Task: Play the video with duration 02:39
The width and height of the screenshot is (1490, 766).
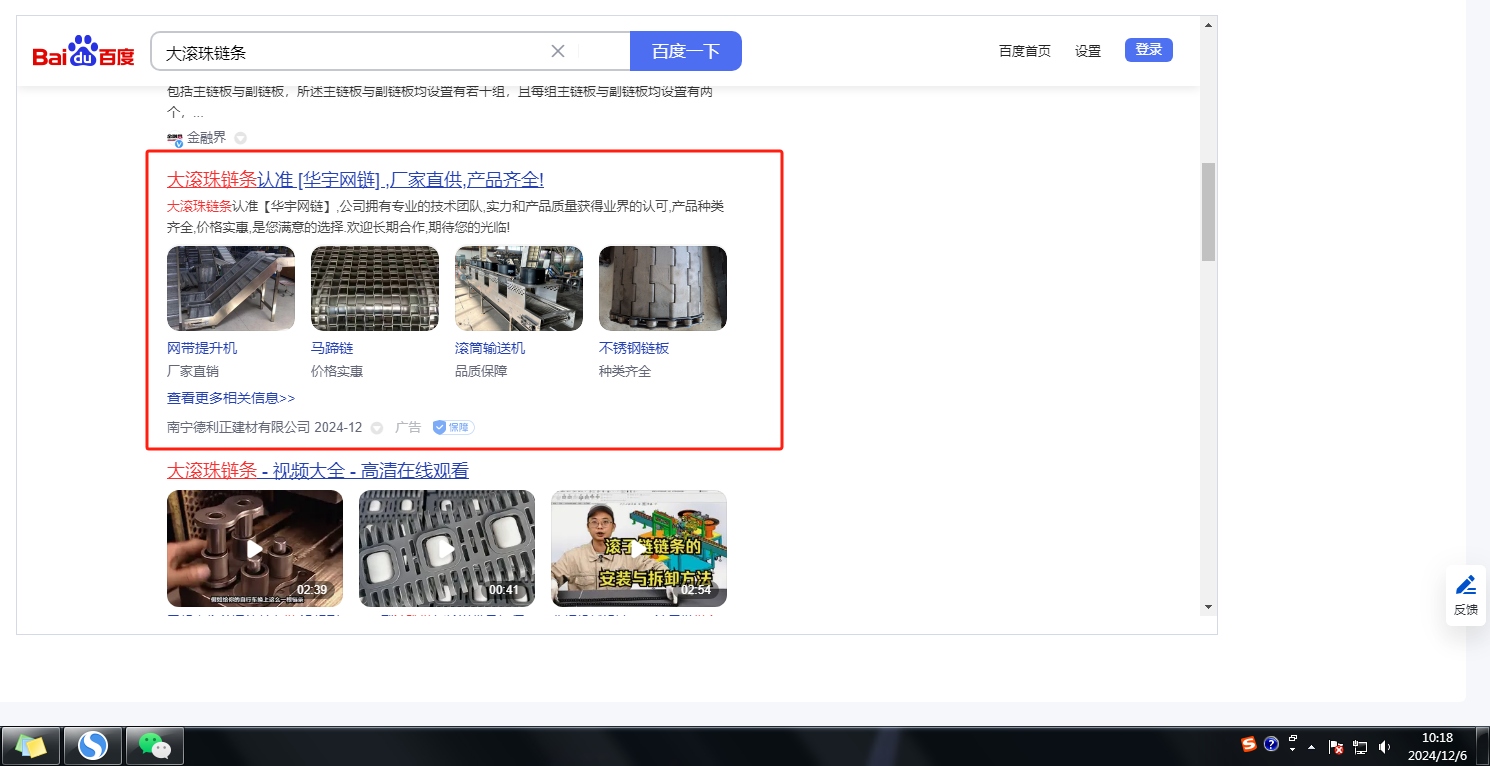Action: tap(255, 548)
